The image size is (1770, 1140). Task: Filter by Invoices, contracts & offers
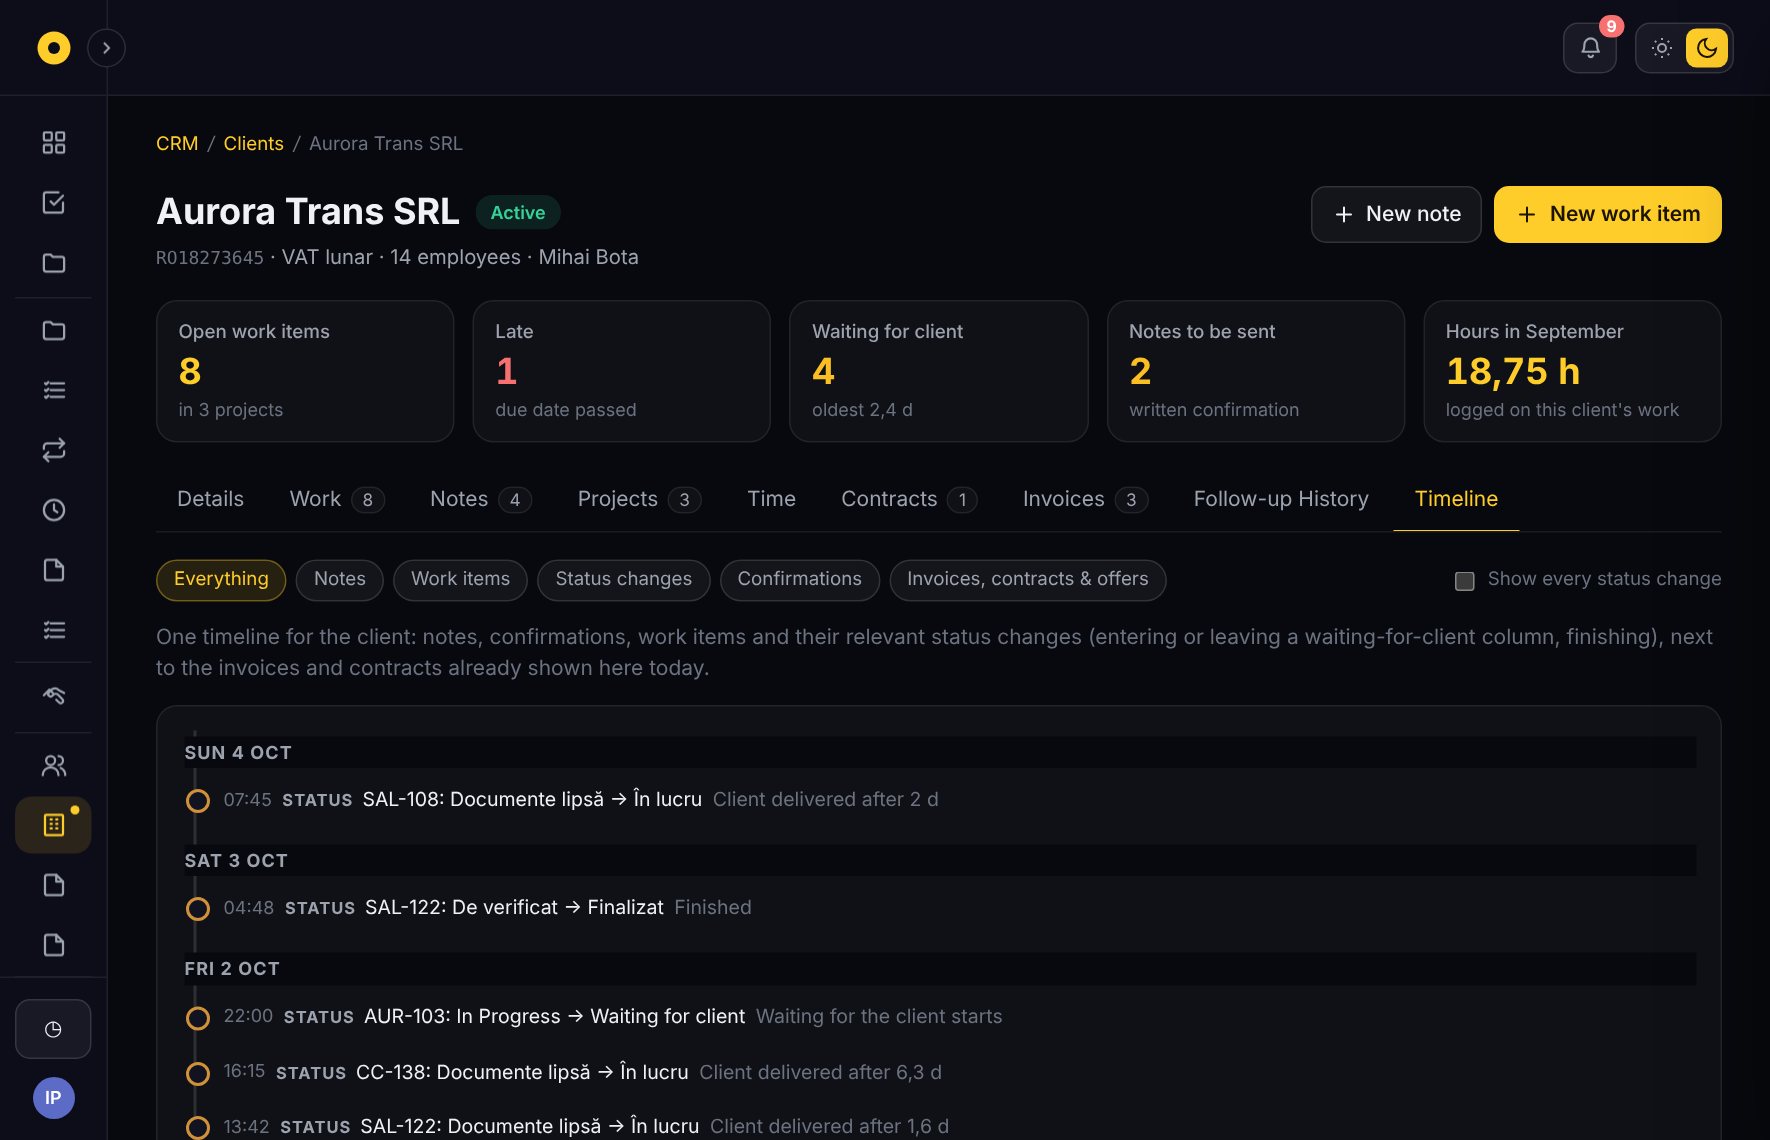pyautogui.click(x=1028, y=580)
